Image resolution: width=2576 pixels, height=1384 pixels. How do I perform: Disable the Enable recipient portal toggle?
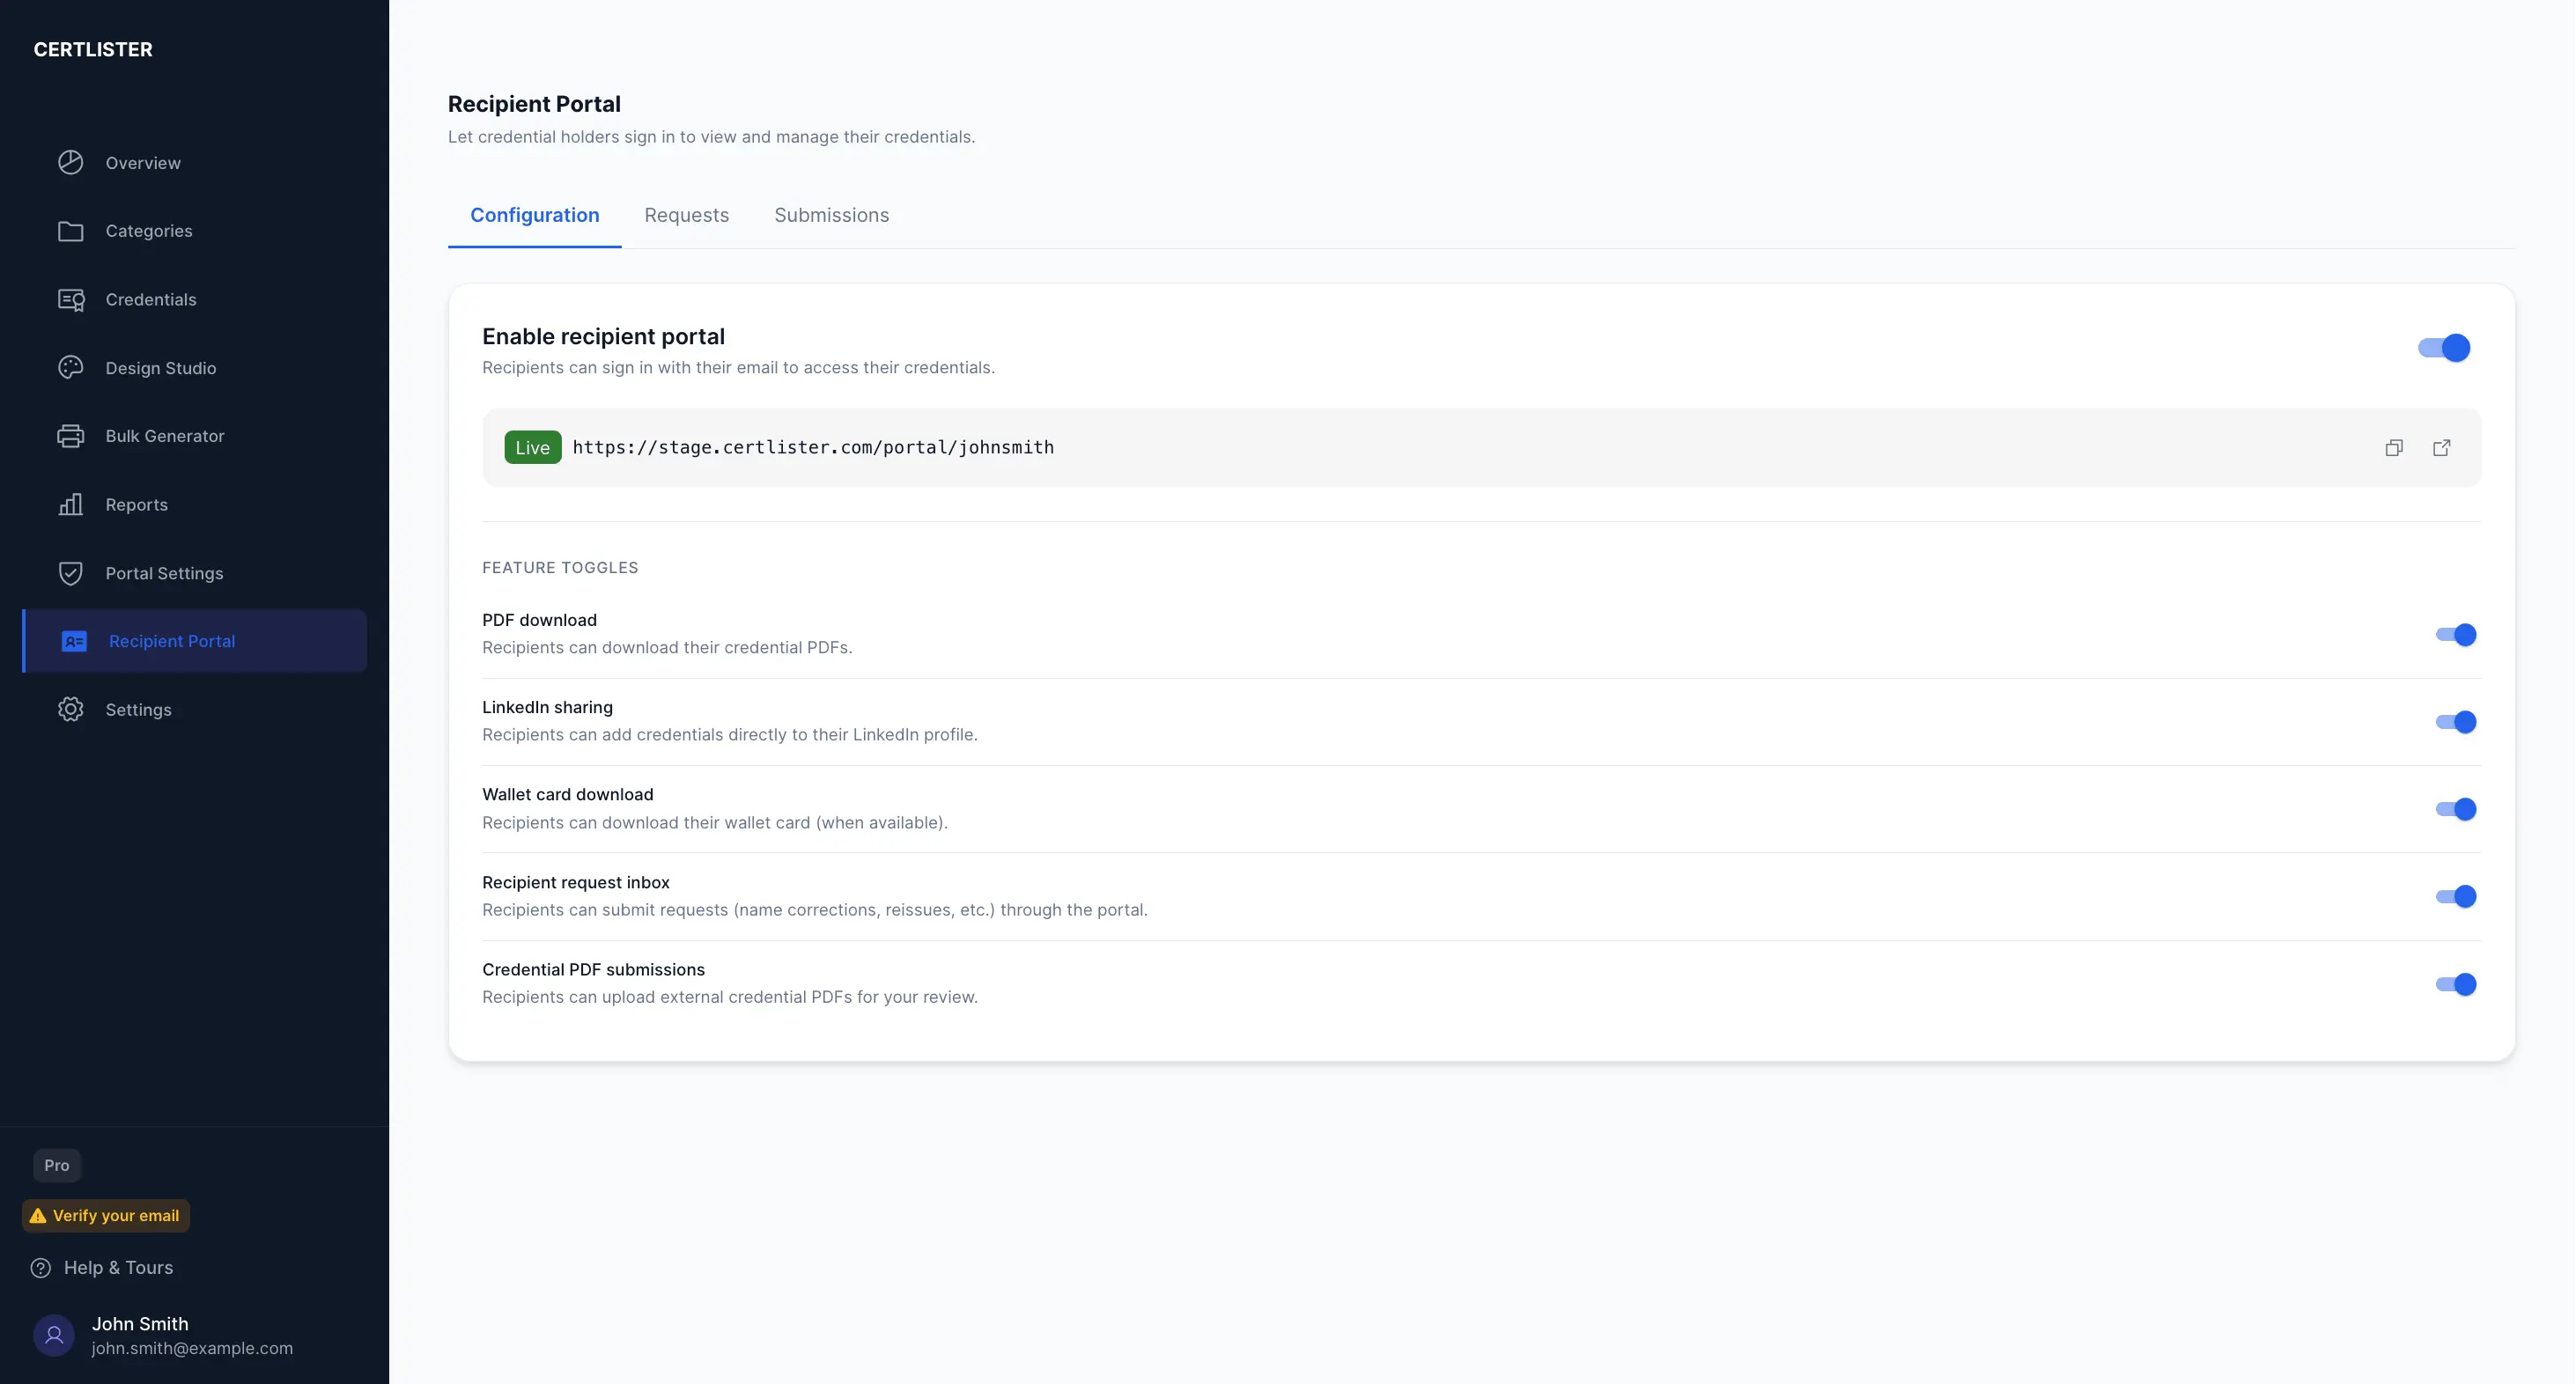[x=2444, y=347]
